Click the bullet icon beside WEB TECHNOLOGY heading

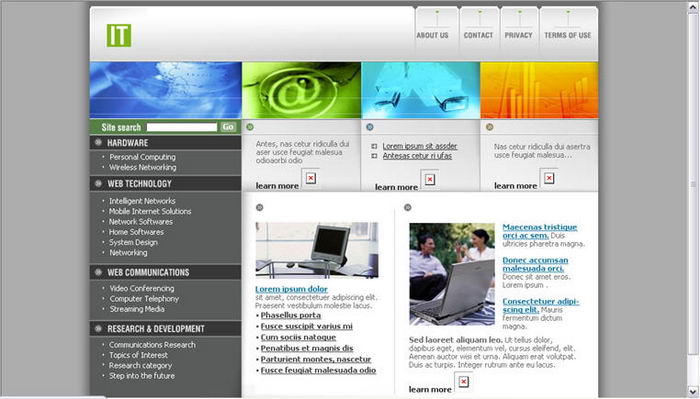pyautogui.click(x=98, y=183)
